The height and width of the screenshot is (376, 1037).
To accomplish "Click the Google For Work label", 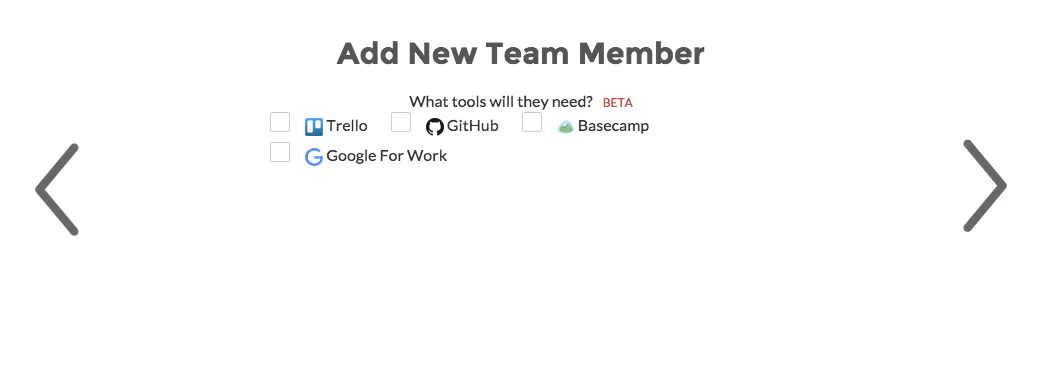I will point(387,156).
